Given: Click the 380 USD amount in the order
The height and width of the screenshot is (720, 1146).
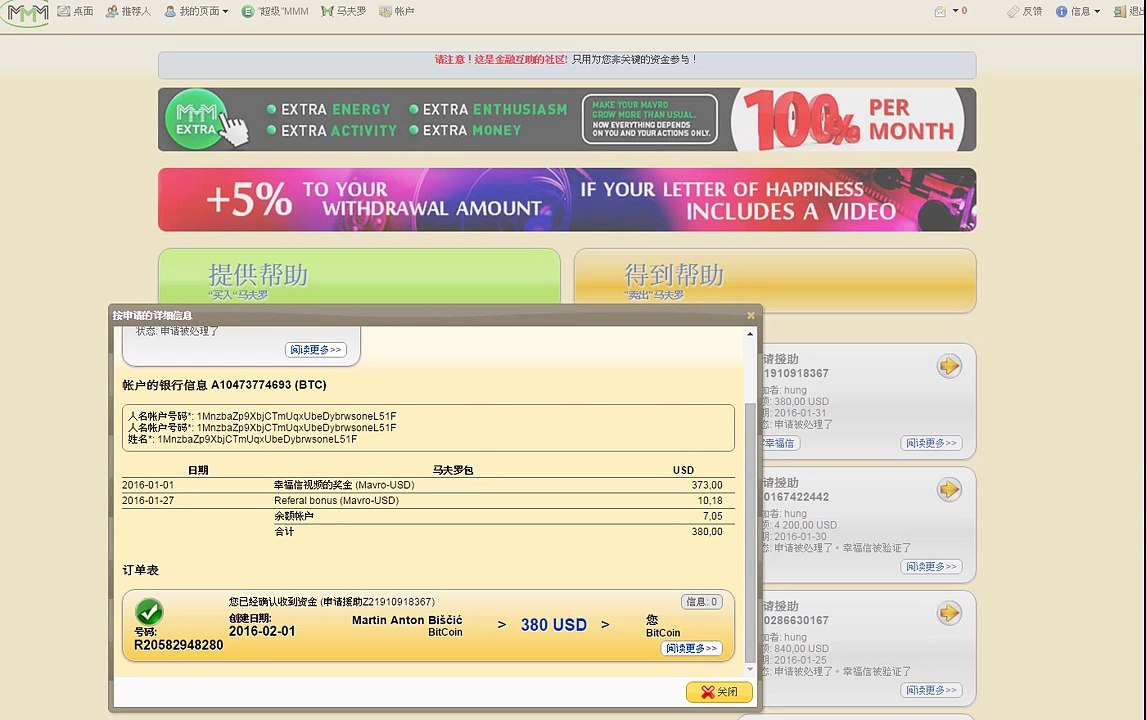Looking at the screenshot, I should tap(553, 625).
